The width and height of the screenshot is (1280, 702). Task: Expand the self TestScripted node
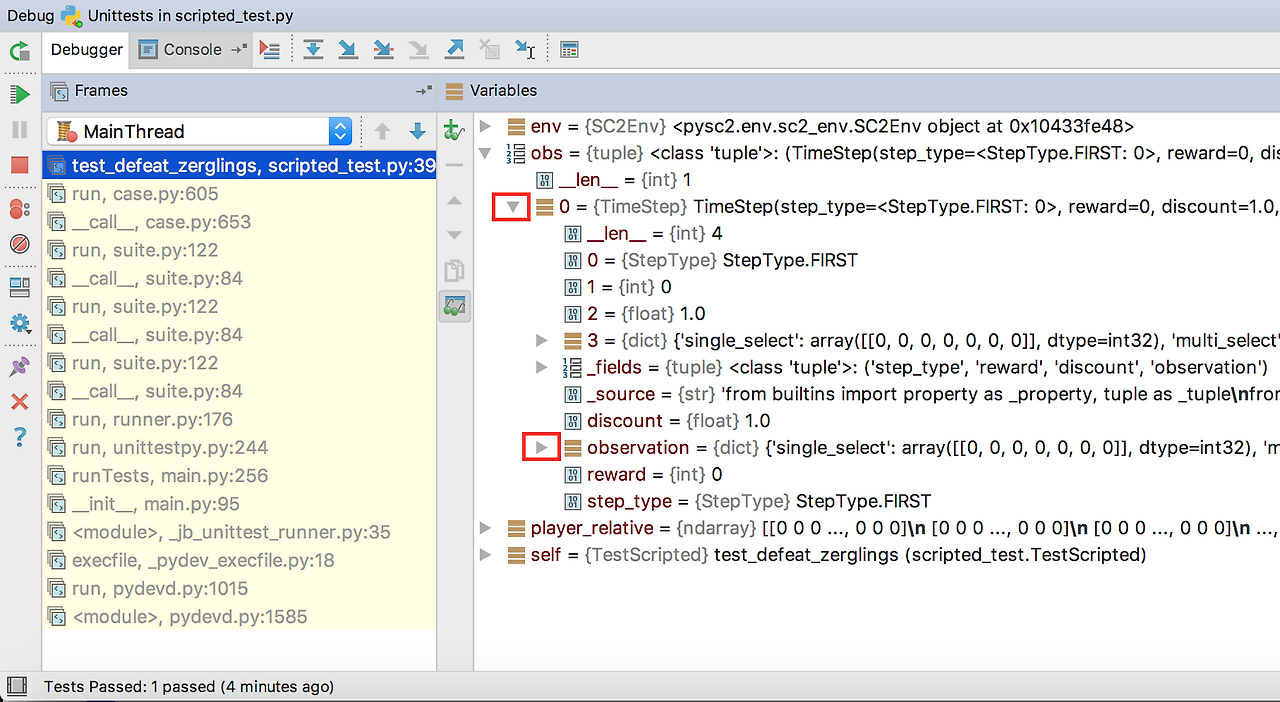point(486,554)
